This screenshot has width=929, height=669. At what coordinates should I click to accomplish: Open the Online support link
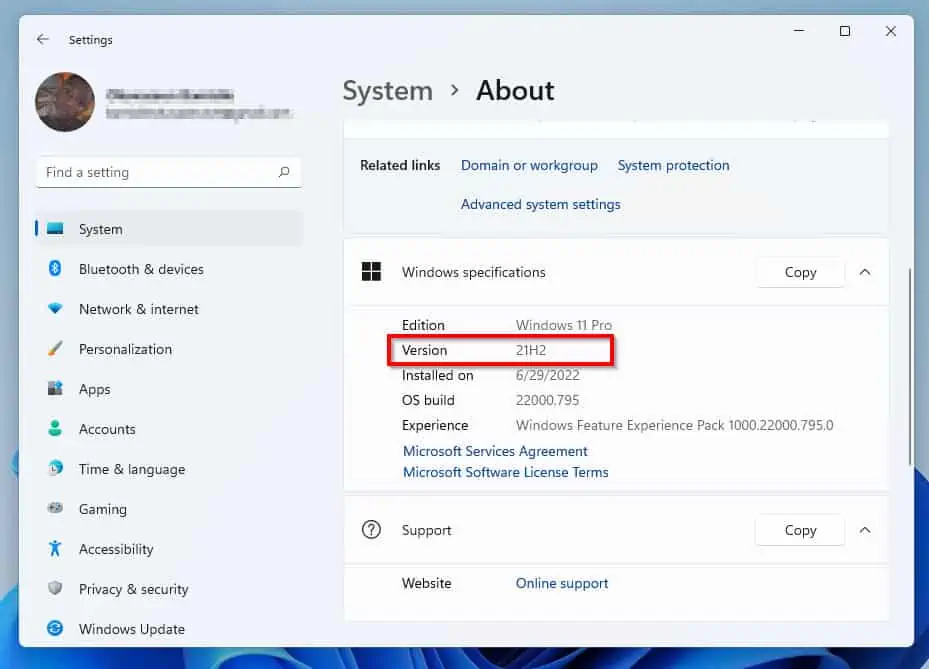point(562,583)
